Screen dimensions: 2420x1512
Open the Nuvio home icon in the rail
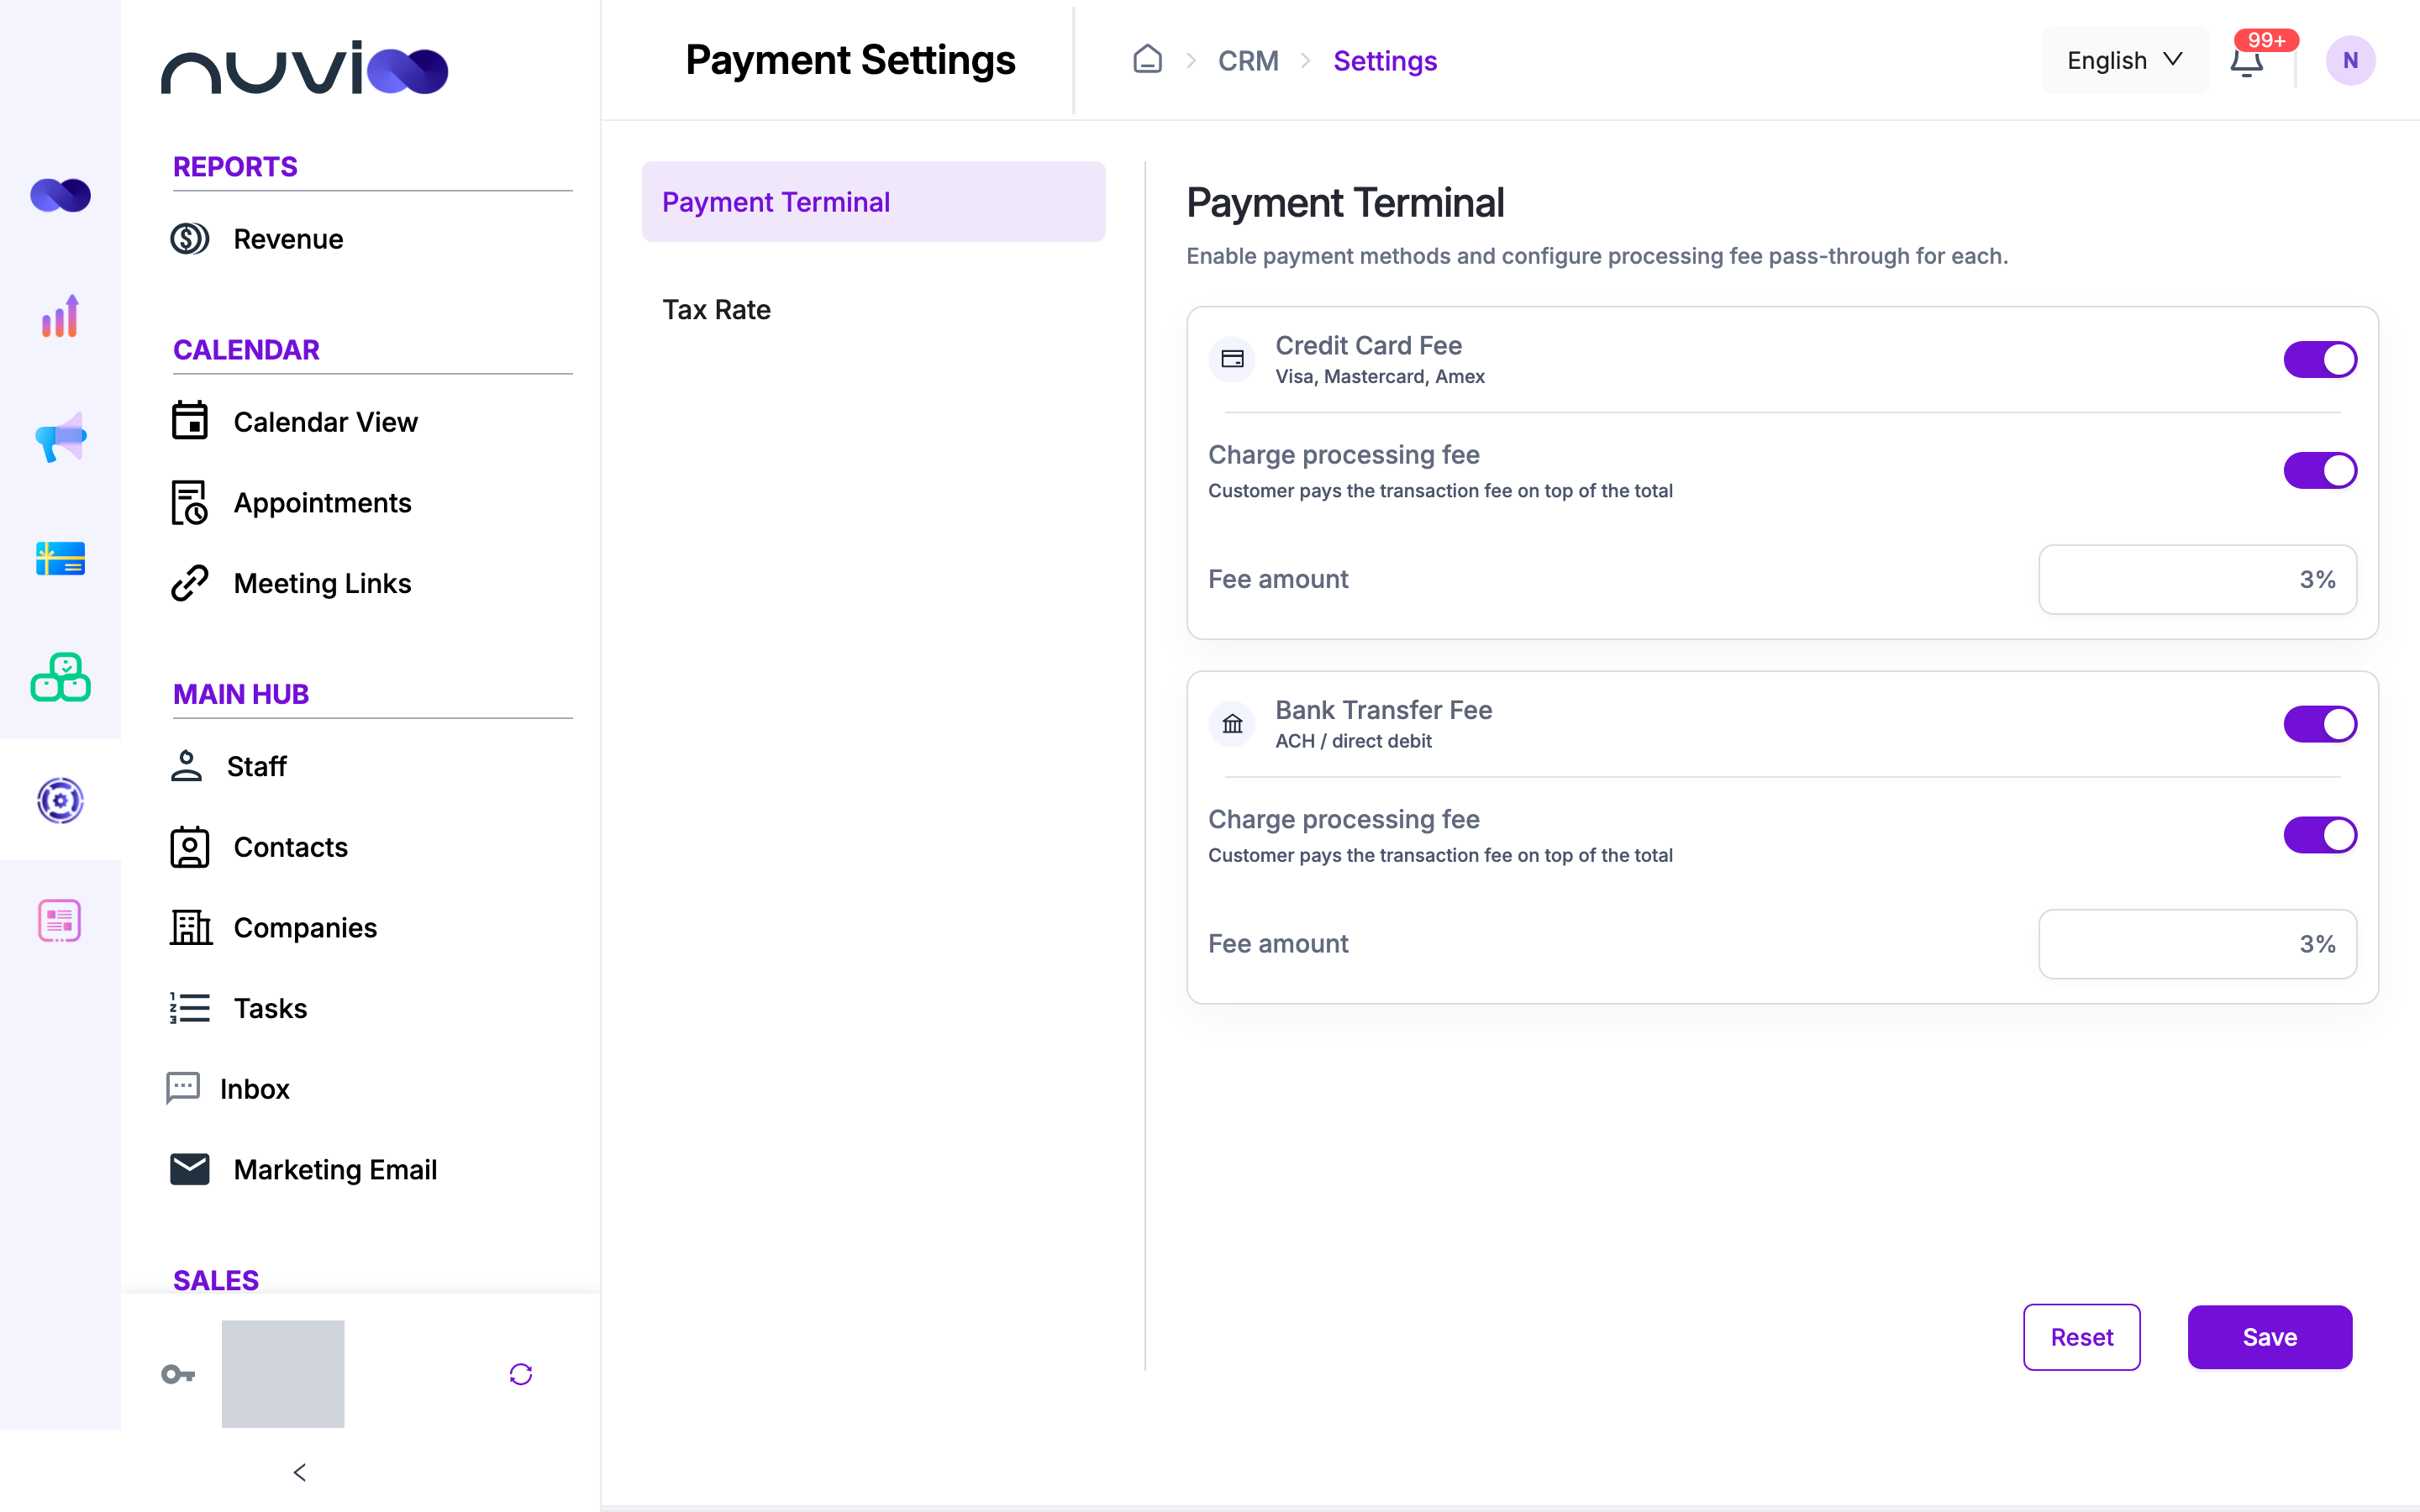(60, 195)
